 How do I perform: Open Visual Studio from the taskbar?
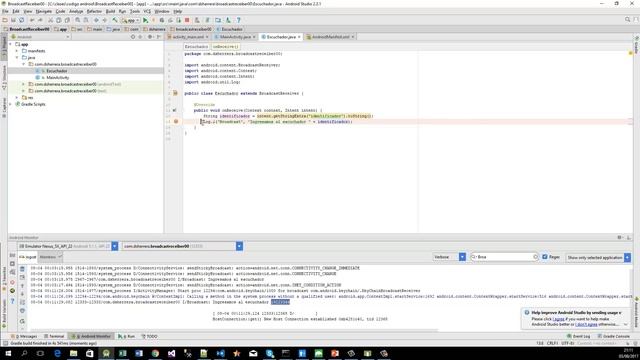(x=171, y=353)
